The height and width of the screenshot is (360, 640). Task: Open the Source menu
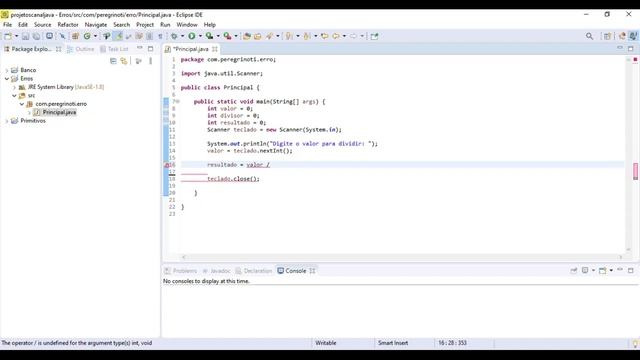tap(42, 25)
